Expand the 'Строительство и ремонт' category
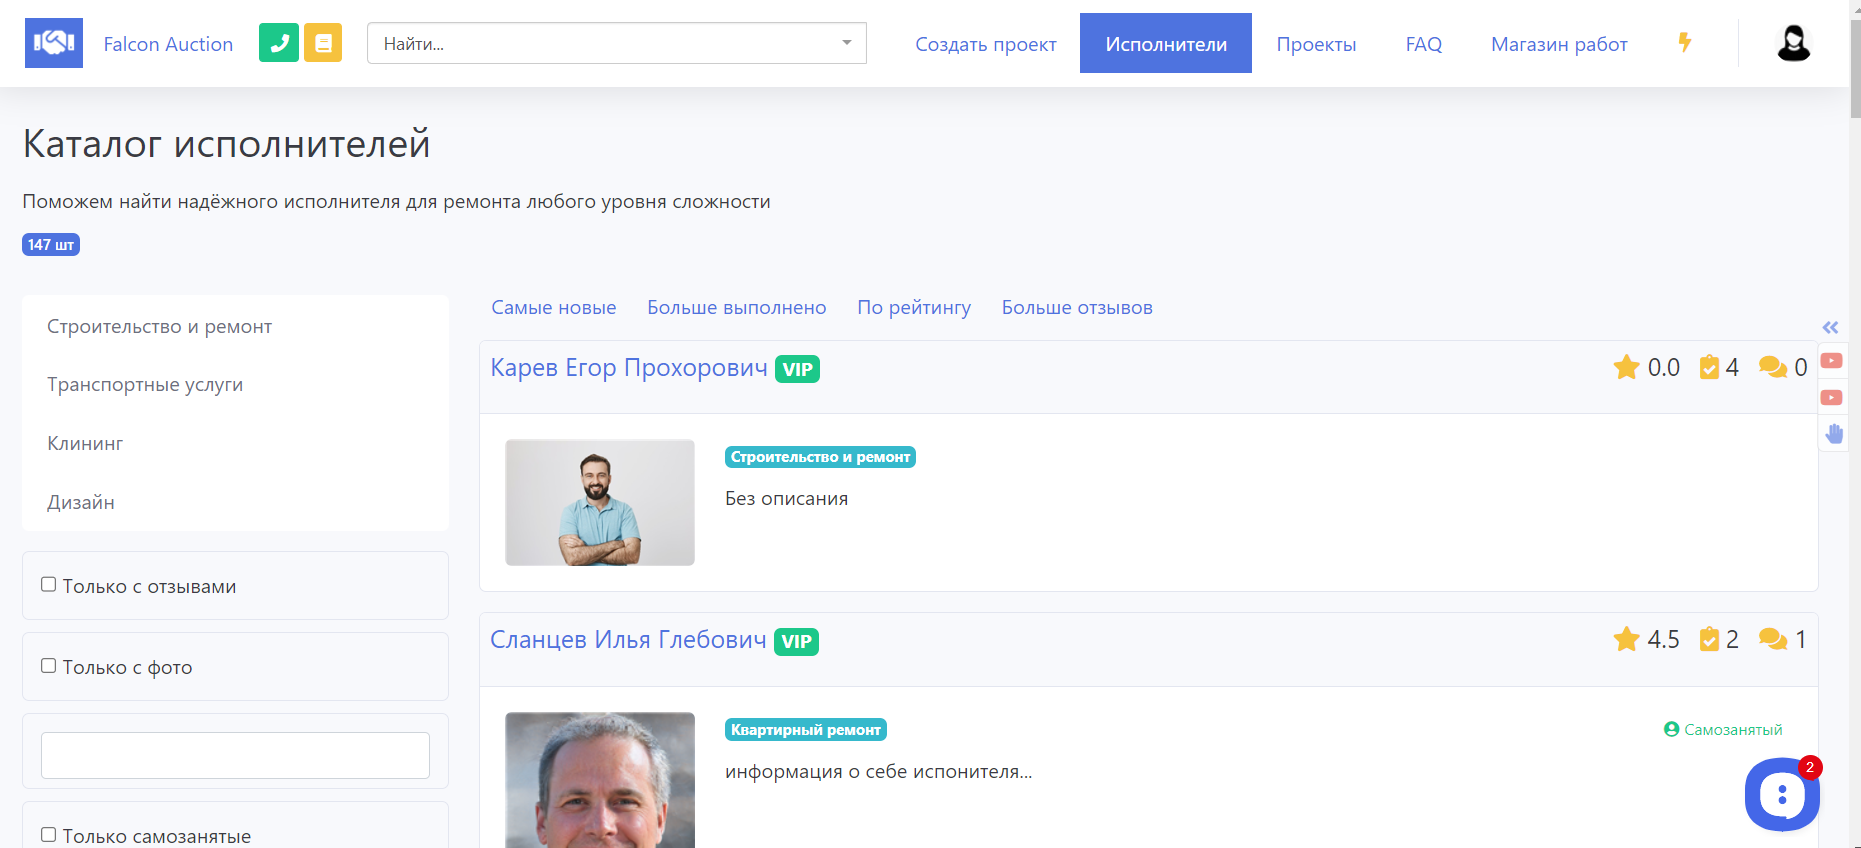 [x=159, y=327]
